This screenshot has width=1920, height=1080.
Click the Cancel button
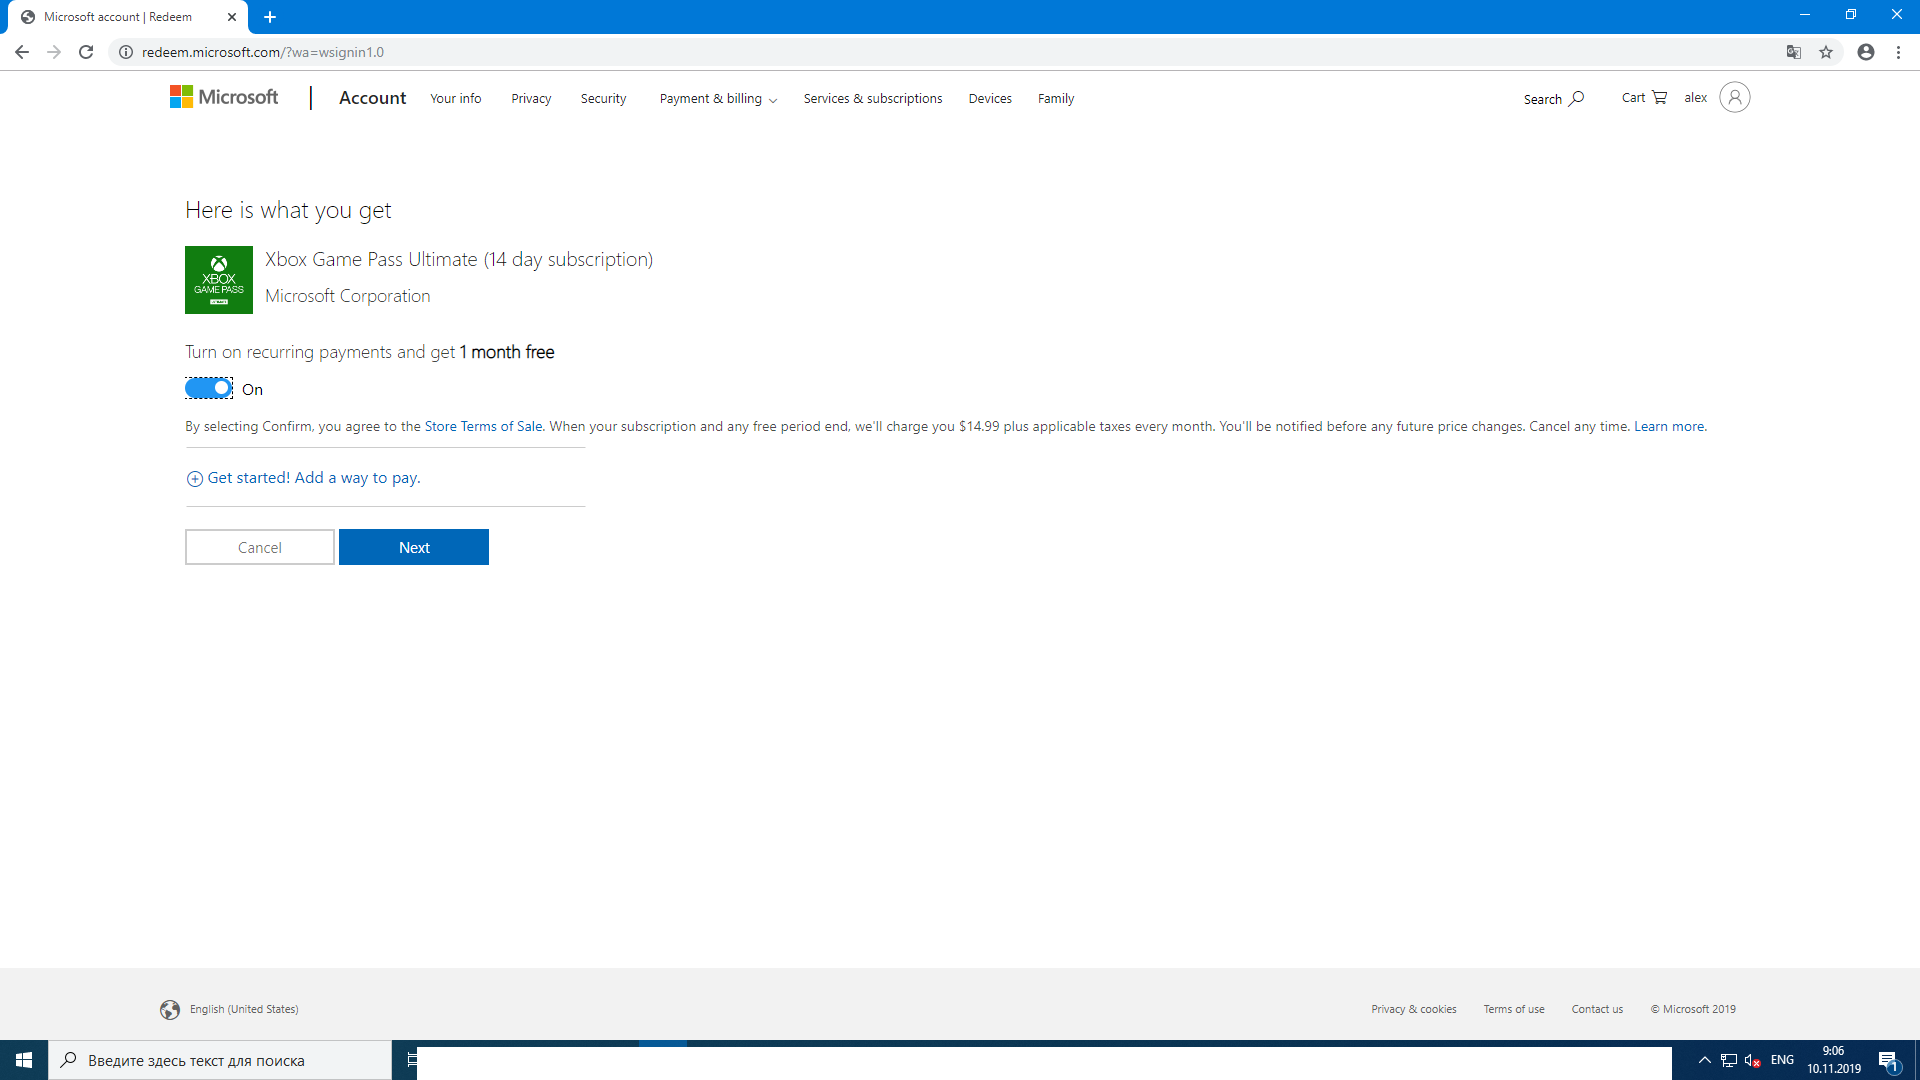tap(260, 547)
